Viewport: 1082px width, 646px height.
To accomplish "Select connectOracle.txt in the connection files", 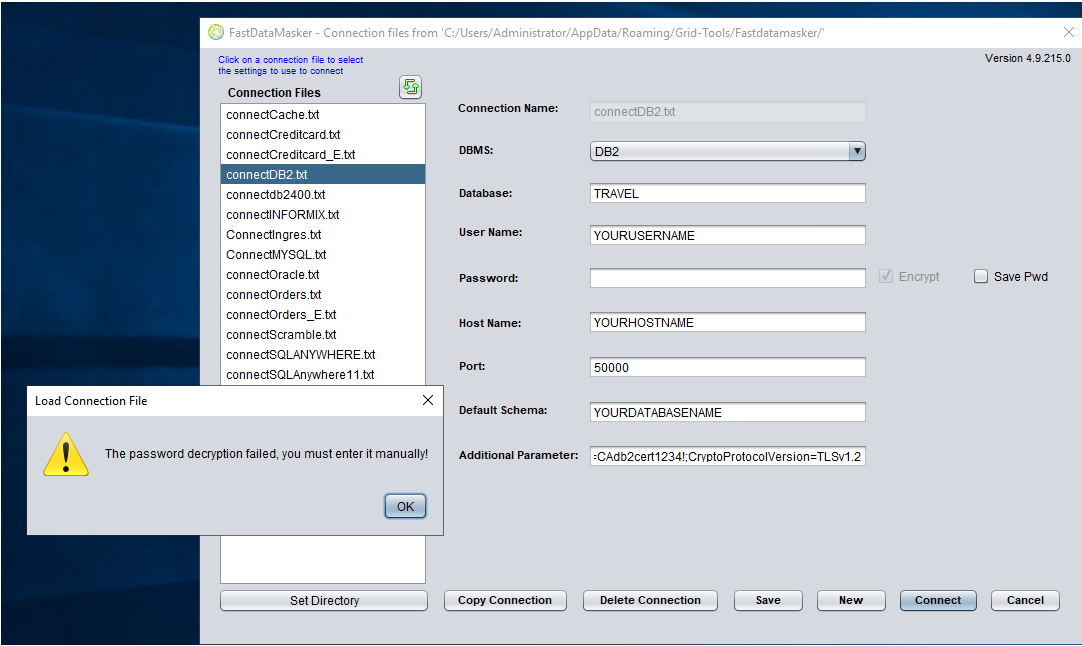I will [273, 275].
